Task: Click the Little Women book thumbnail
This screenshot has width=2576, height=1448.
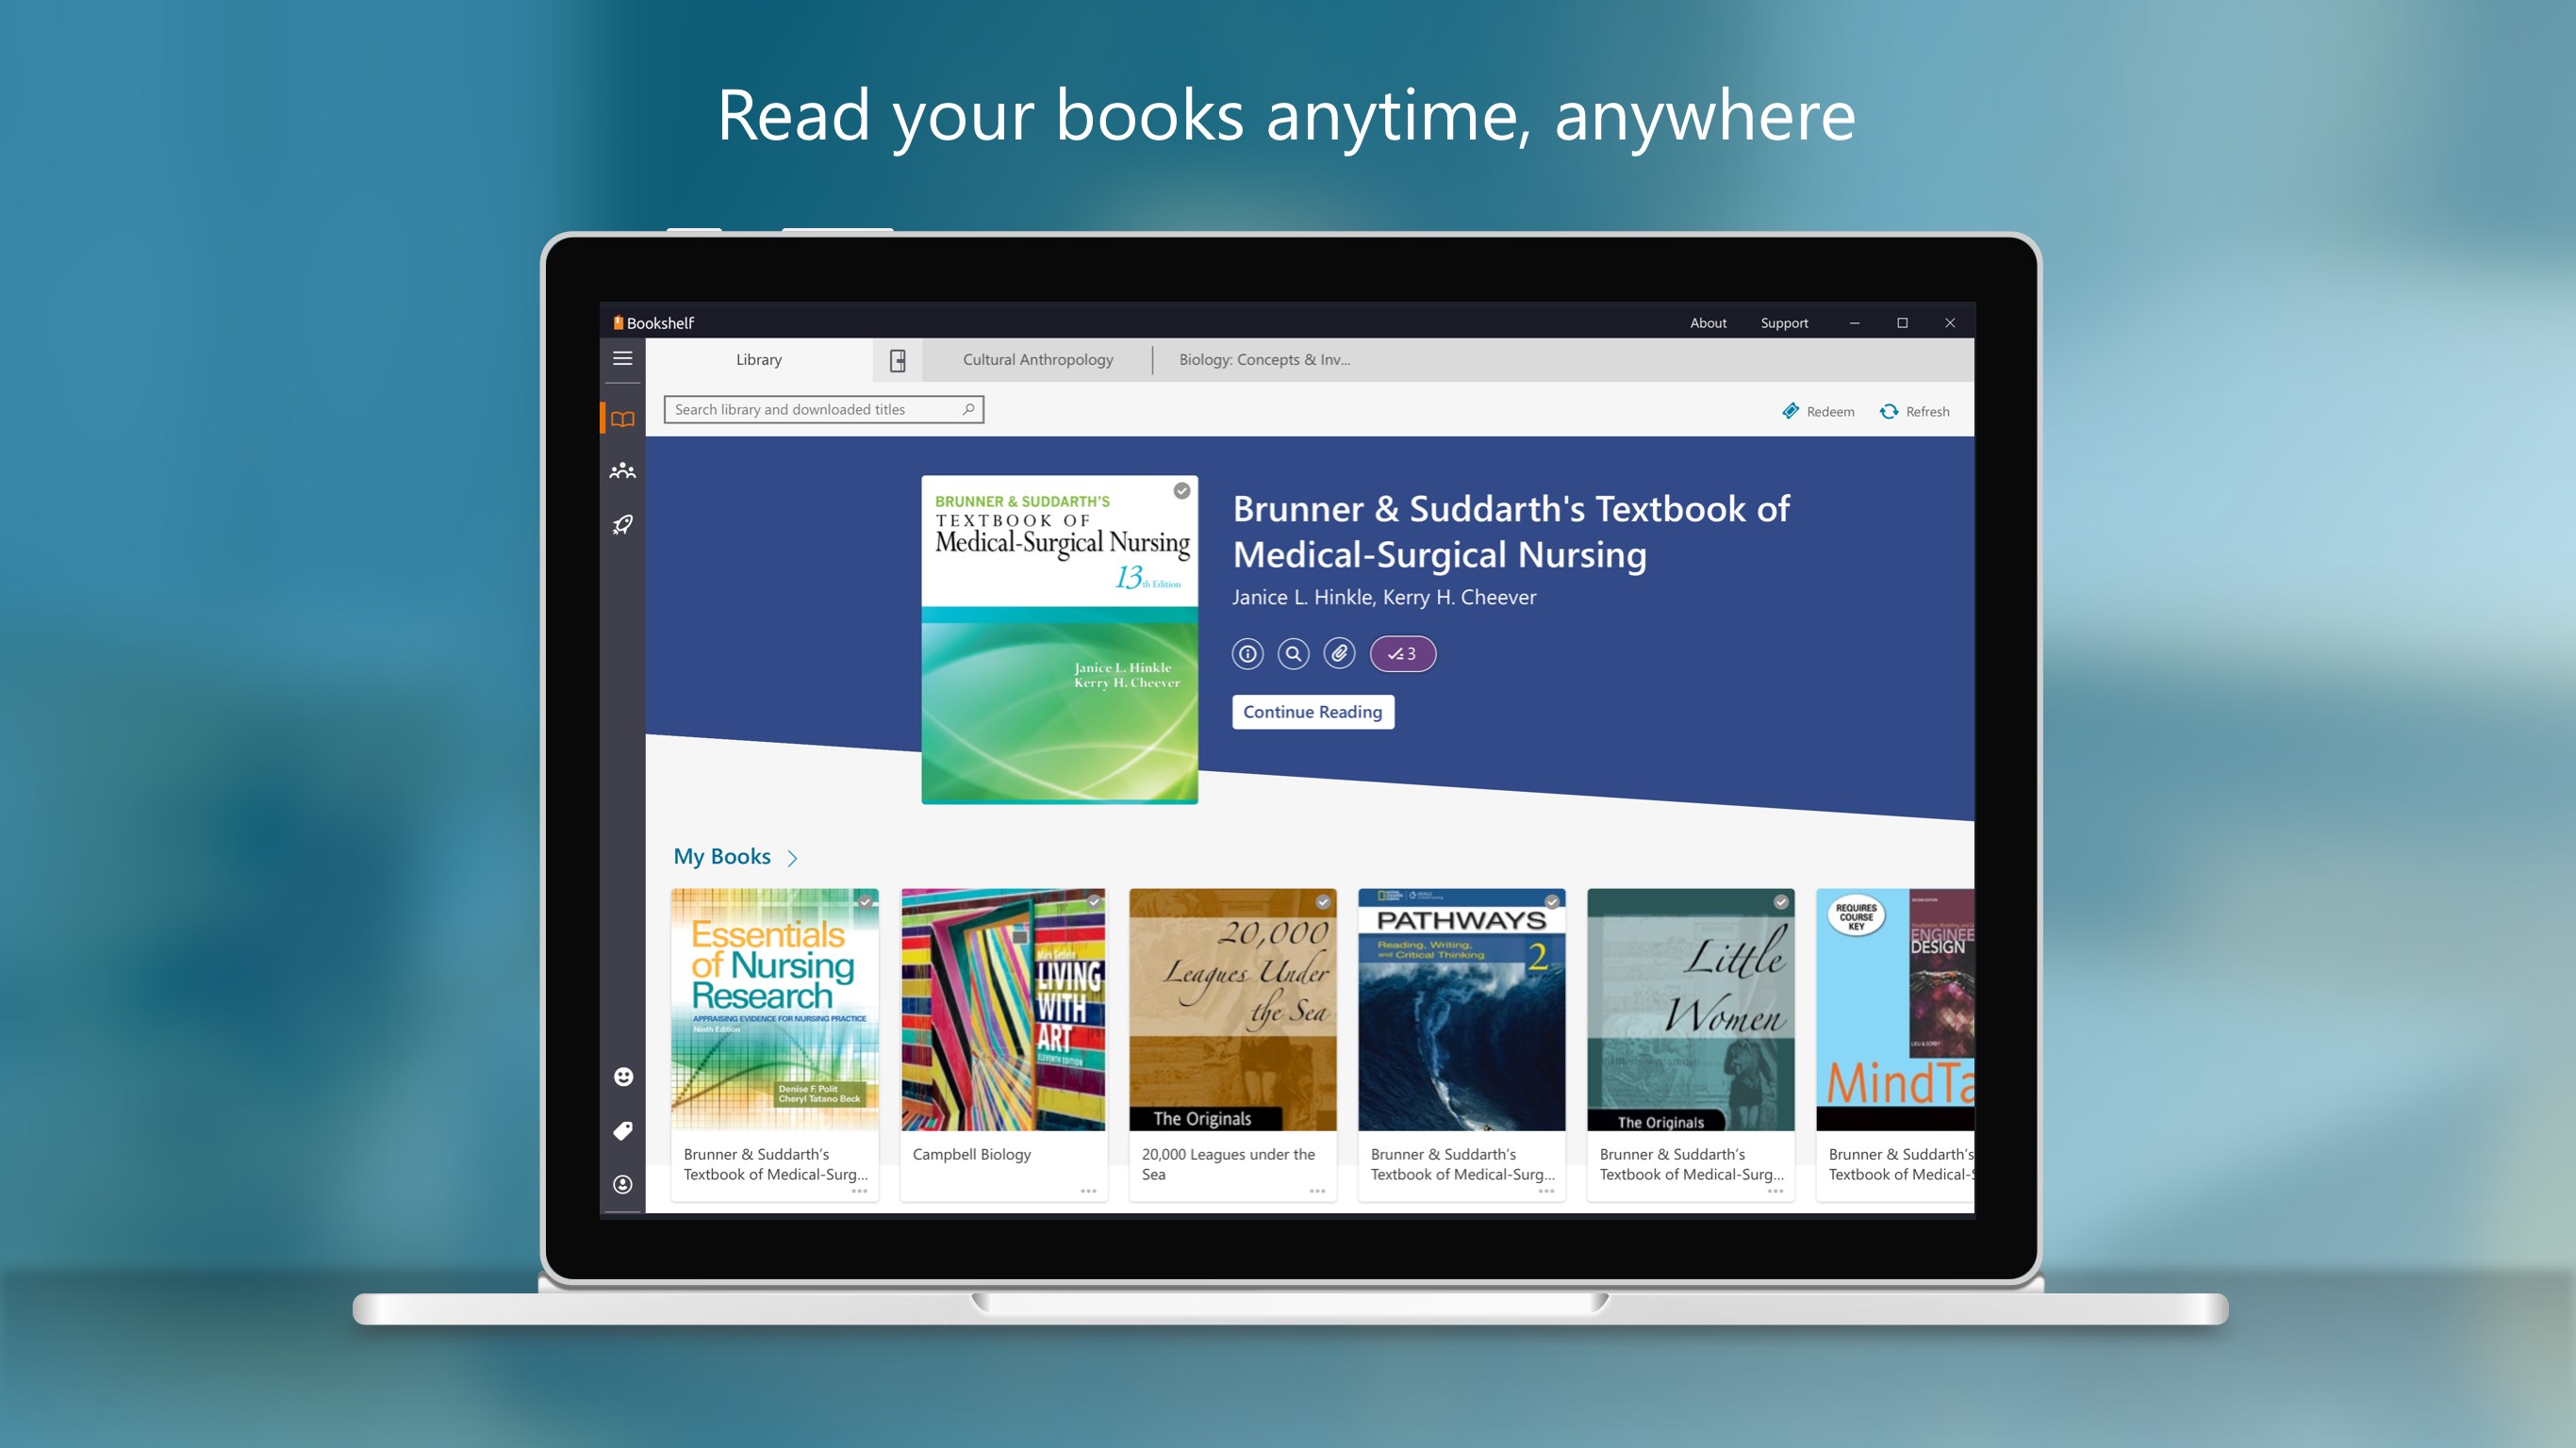Action: (x=1690, y=1010)
